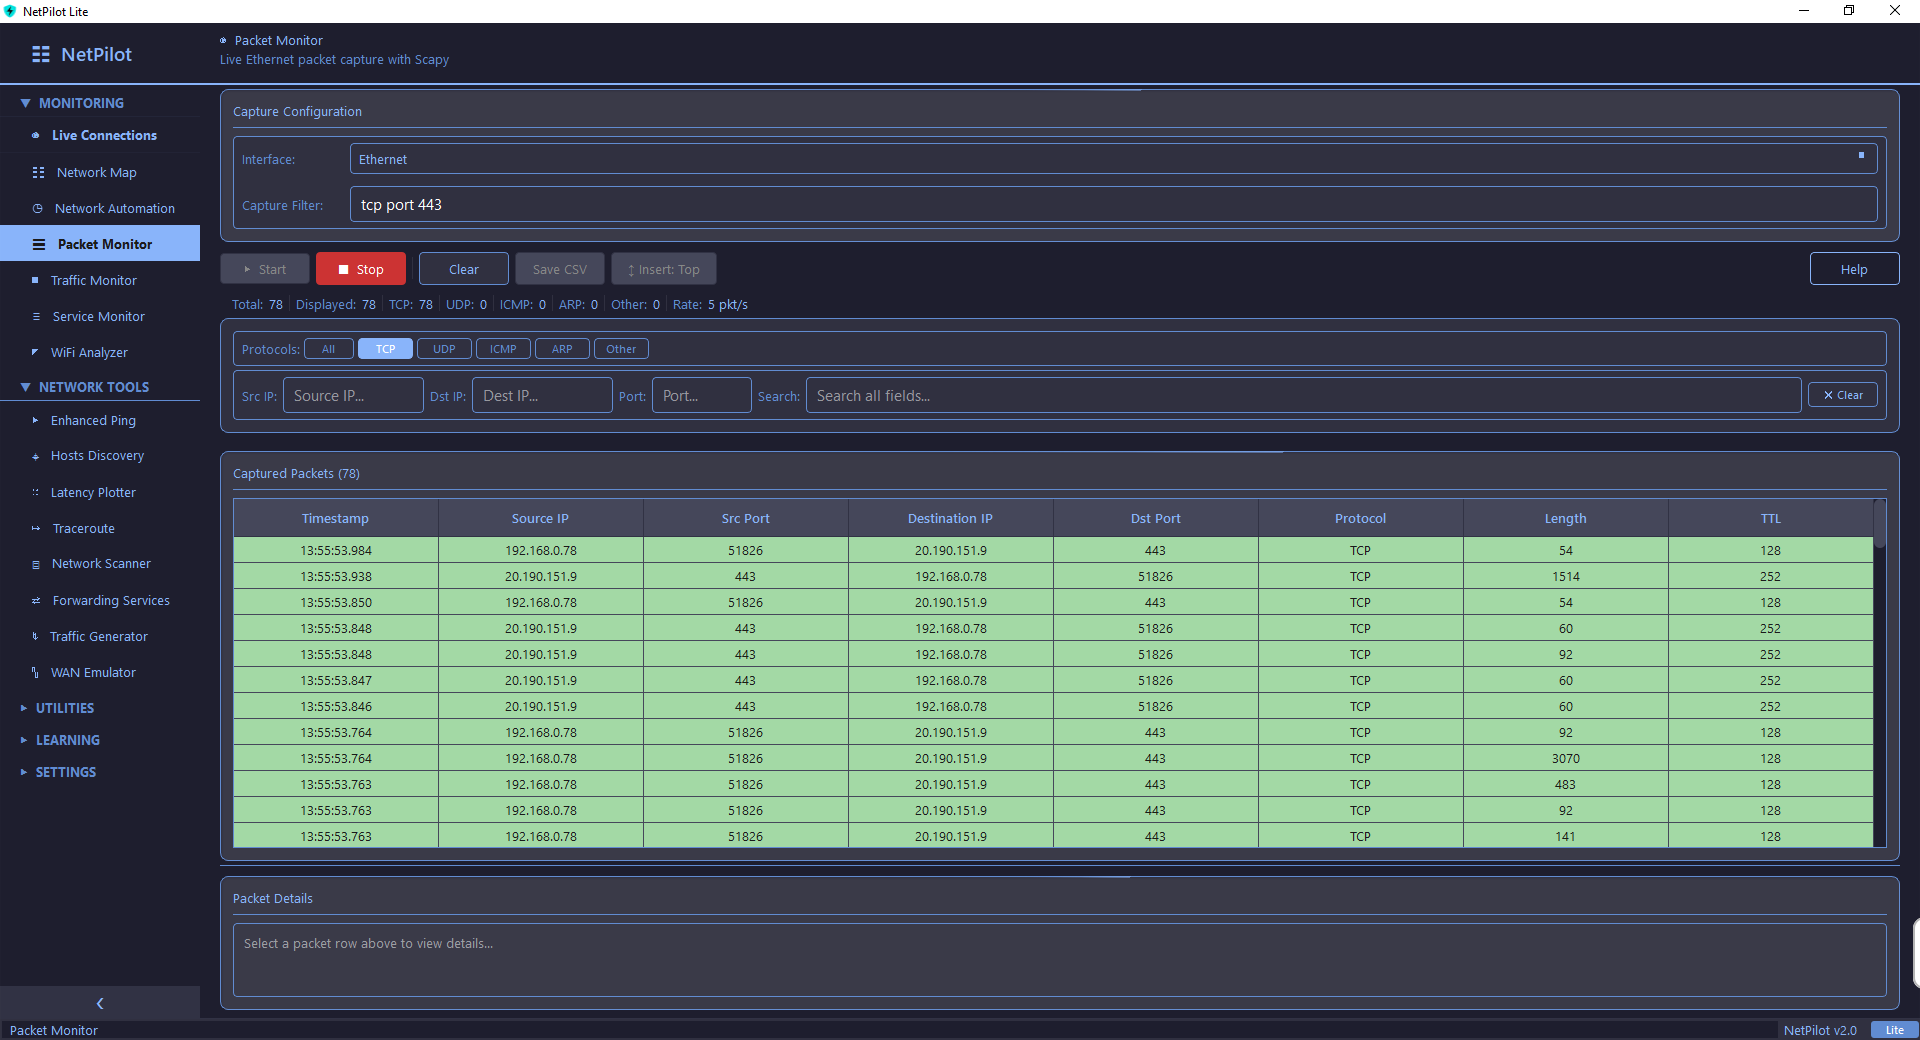Open the Enhanced Ping tool
This screenshot has width=1920, height=1040.
coord(93,420)
